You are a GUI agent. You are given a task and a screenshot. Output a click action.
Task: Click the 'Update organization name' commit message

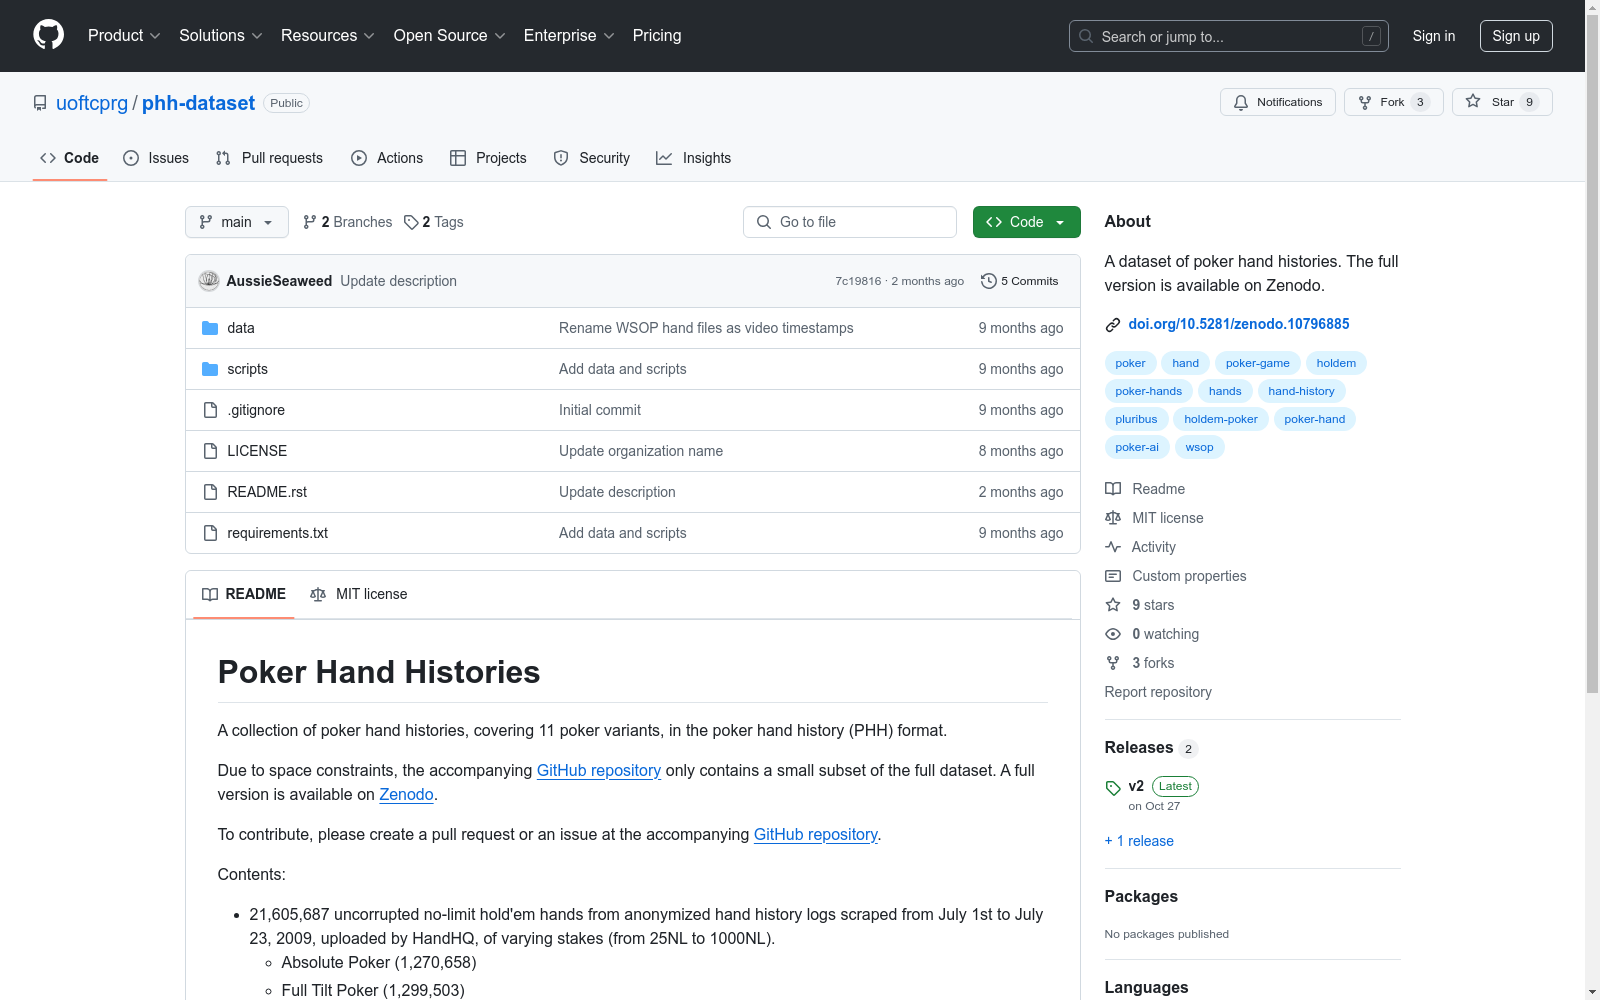tap(641, 451)
